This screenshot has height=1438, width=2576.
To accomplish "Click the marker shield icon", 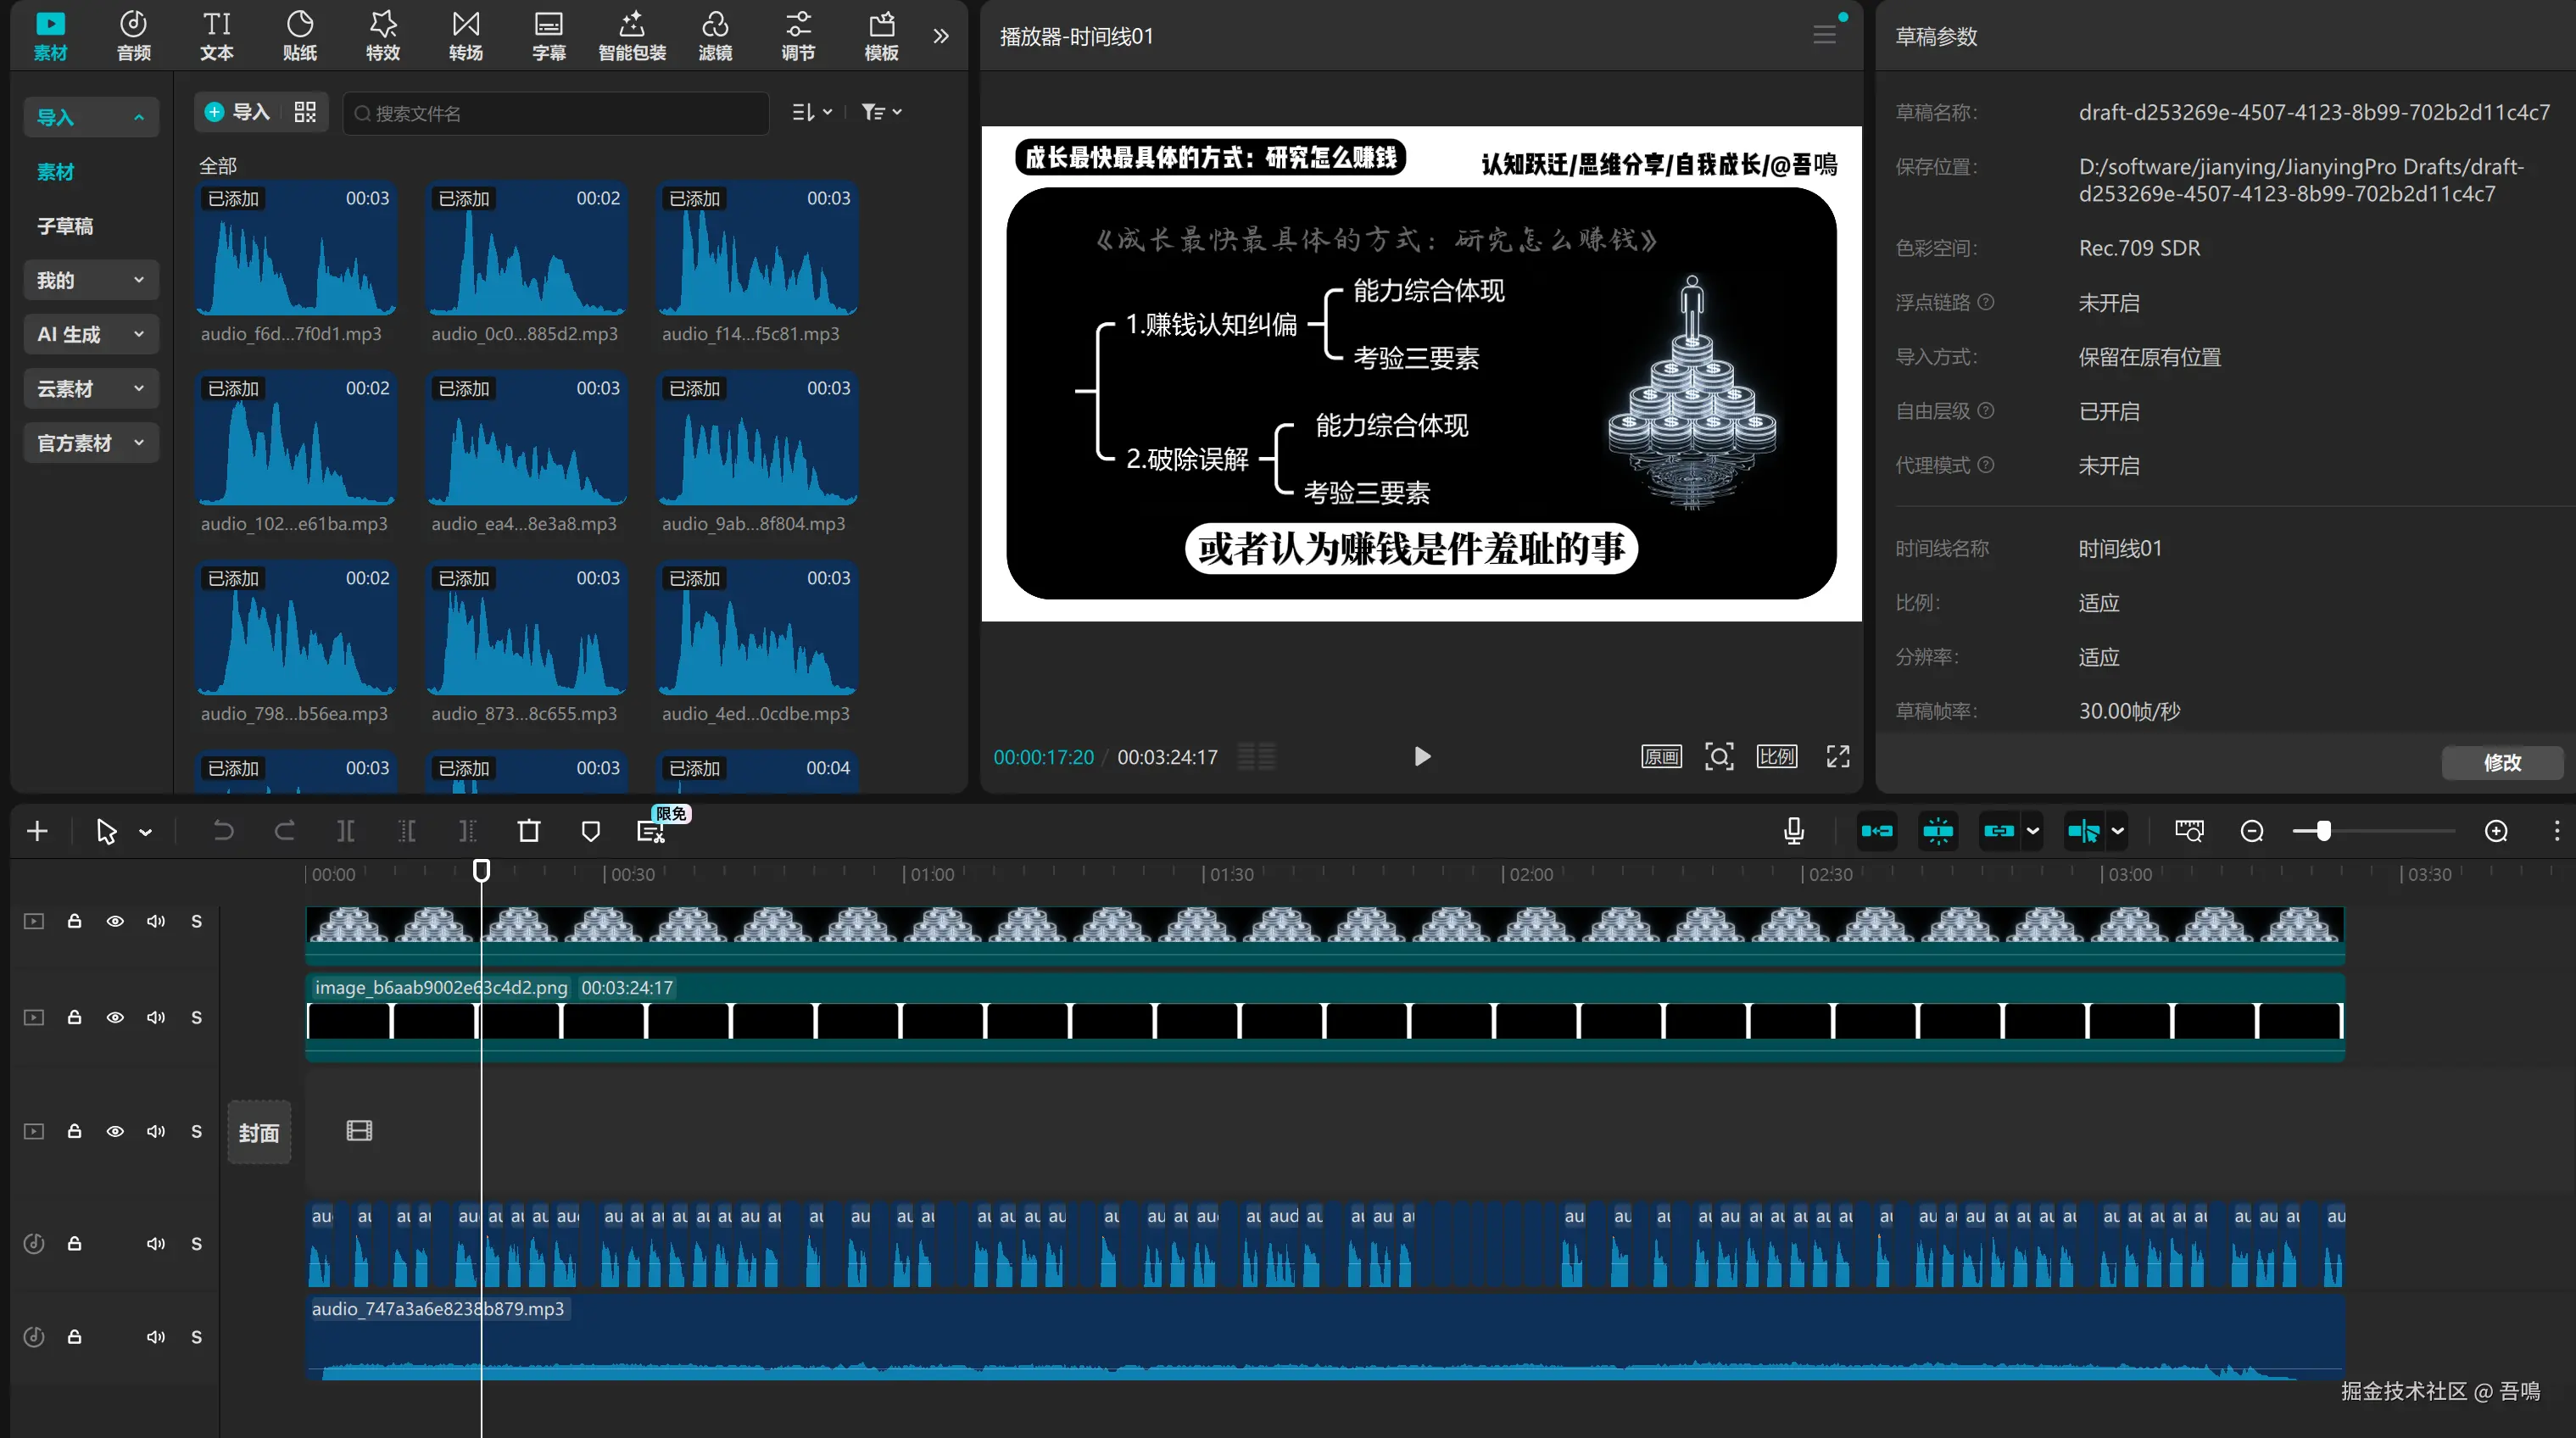I will click(x=591, y=831).
